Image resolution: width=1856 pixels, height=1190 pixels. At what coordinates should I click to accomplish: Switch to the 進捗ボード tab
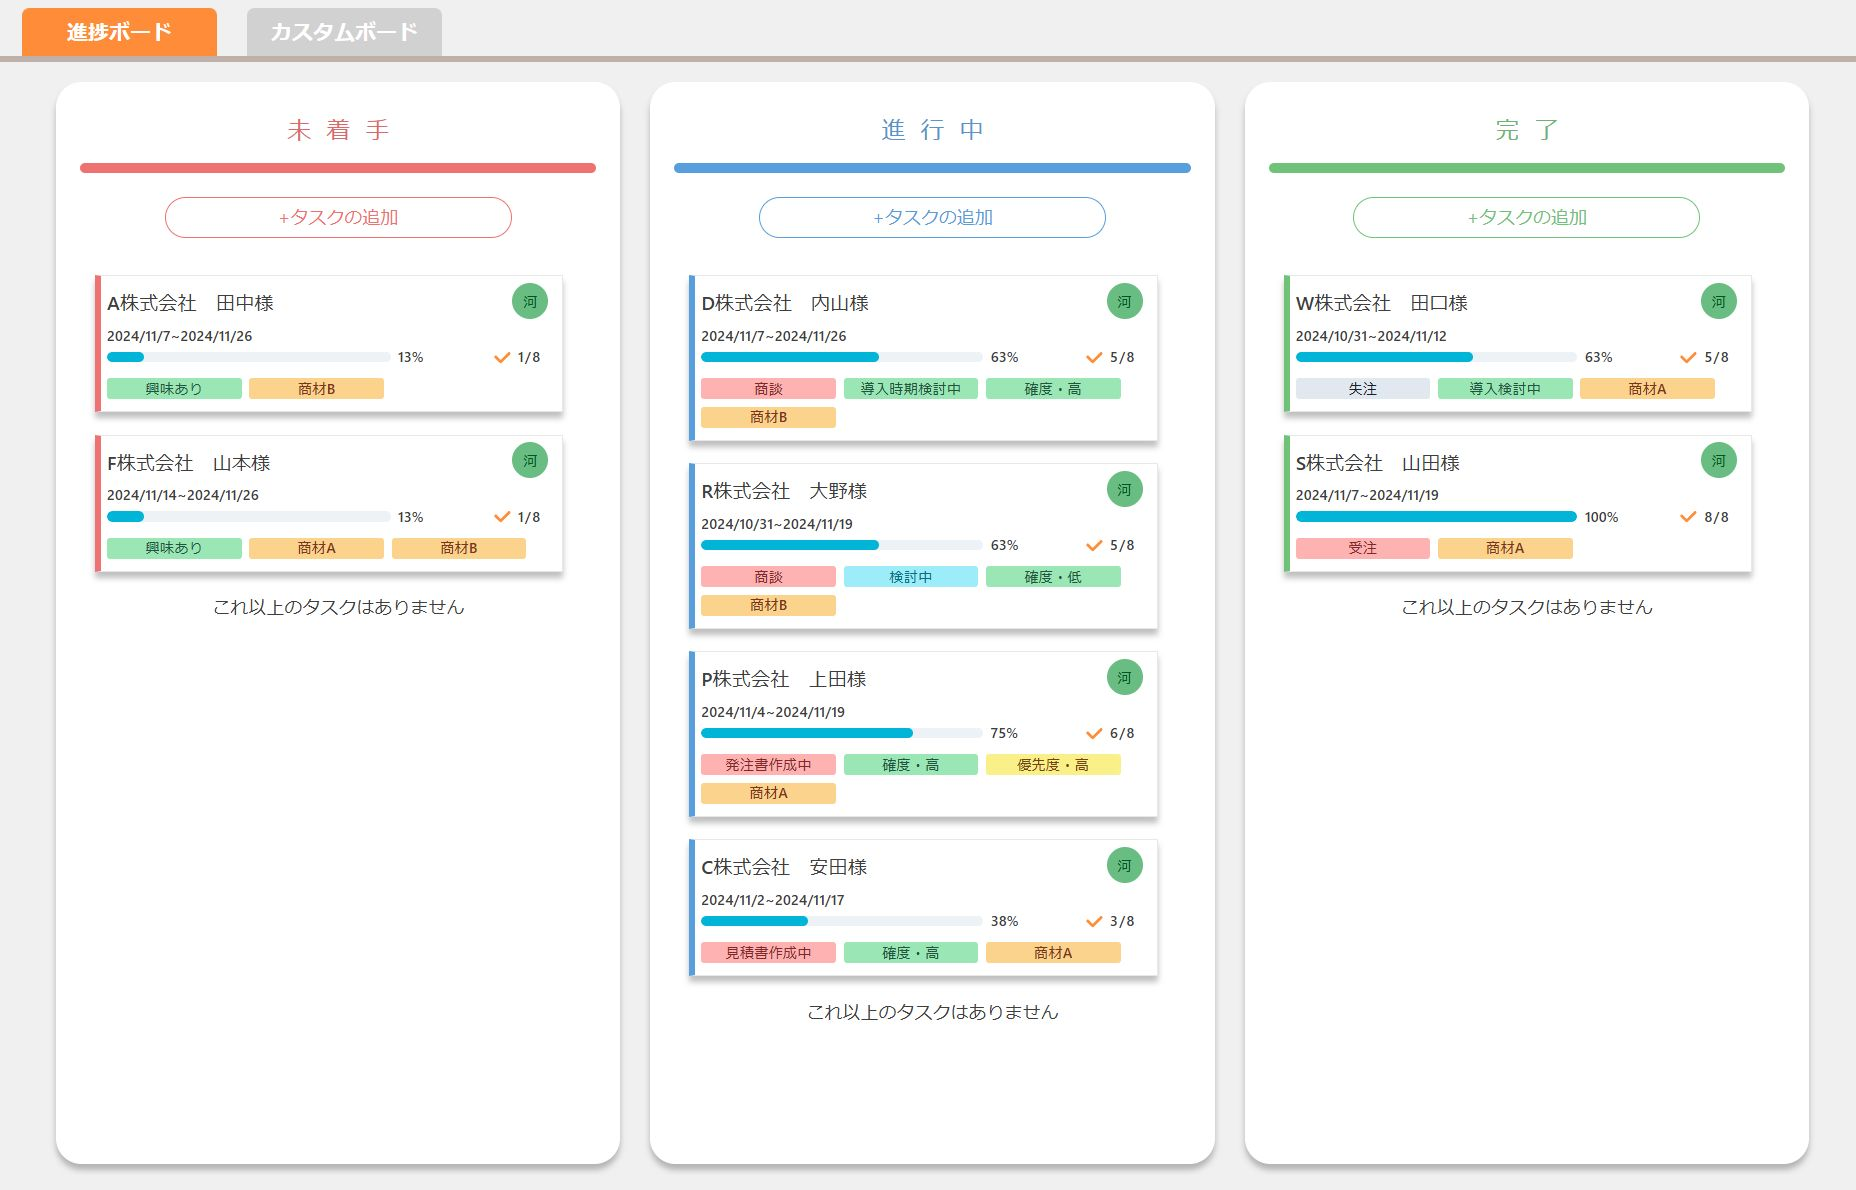119,32
